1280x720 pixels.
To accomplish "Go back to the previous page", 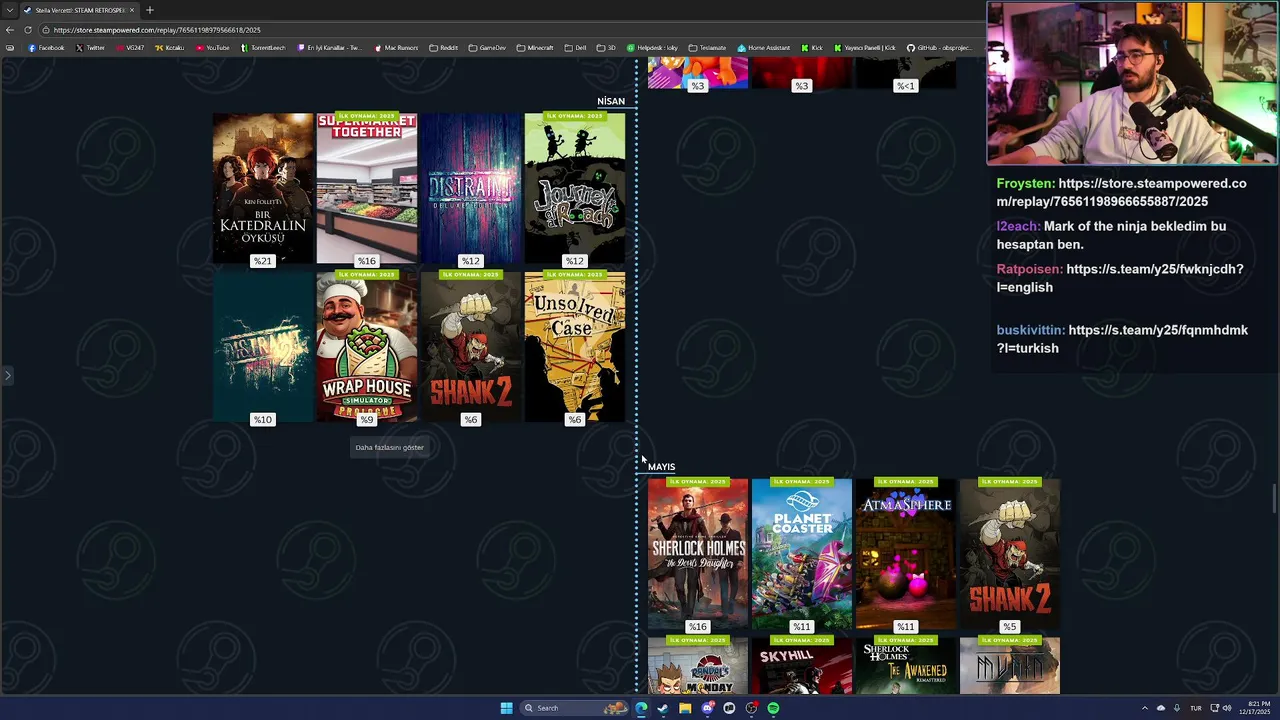I will [x=10, y=30].
